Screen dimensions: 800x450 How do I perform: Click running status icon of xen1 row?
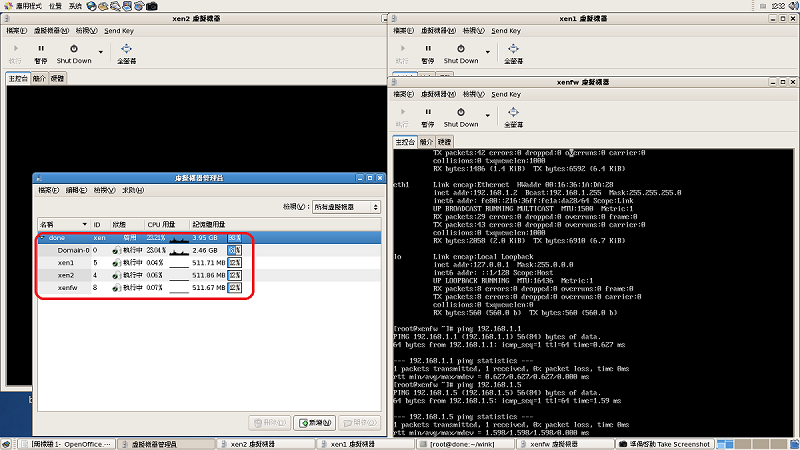[116, 263]
